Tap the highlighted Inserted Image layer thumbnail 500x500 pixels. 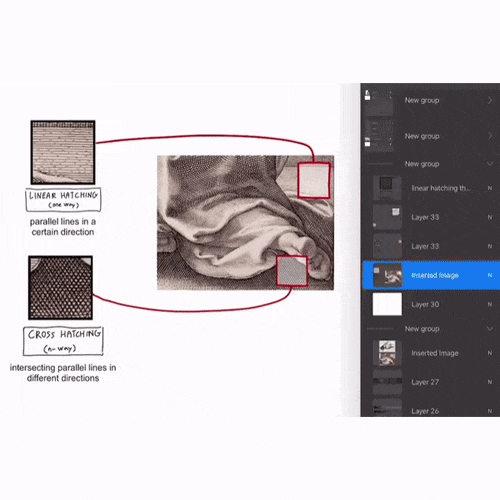[x=387, y=275]
